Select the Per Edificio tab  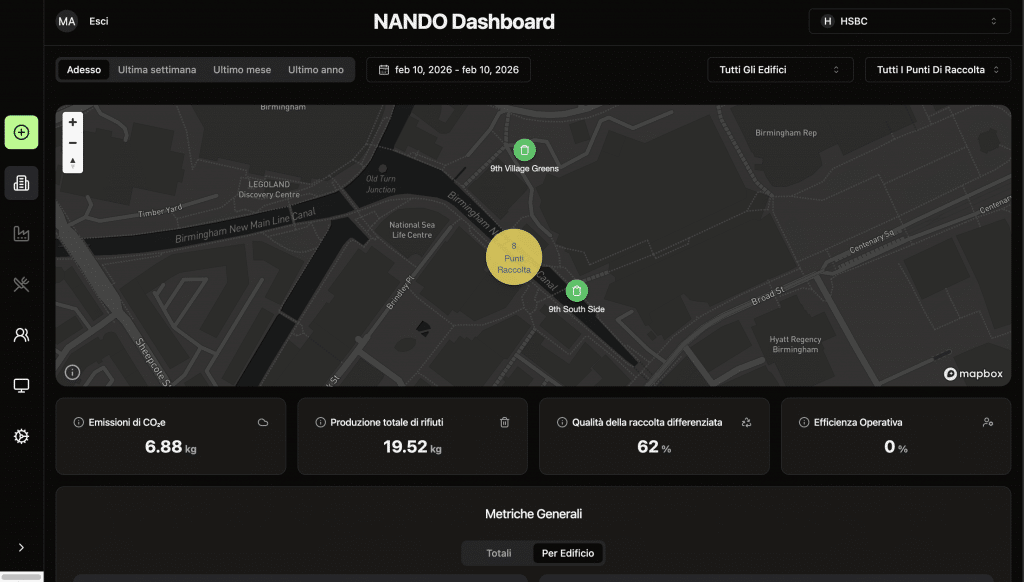(x=567, y=553)
